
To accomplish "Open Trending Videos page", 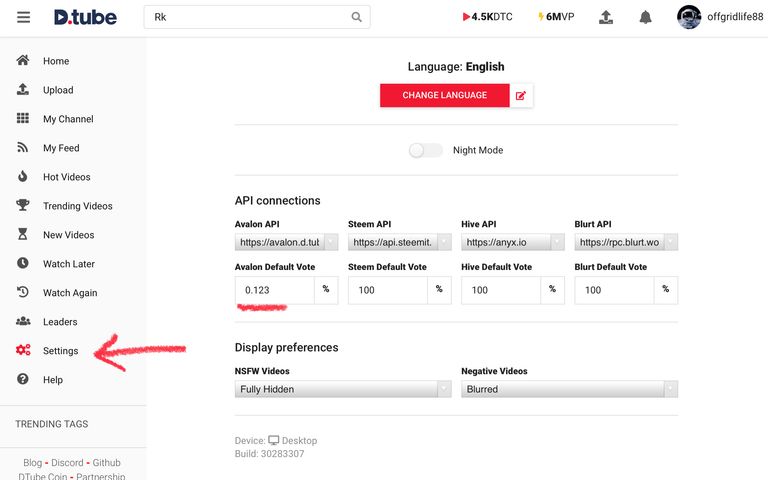I will [78, 206].
